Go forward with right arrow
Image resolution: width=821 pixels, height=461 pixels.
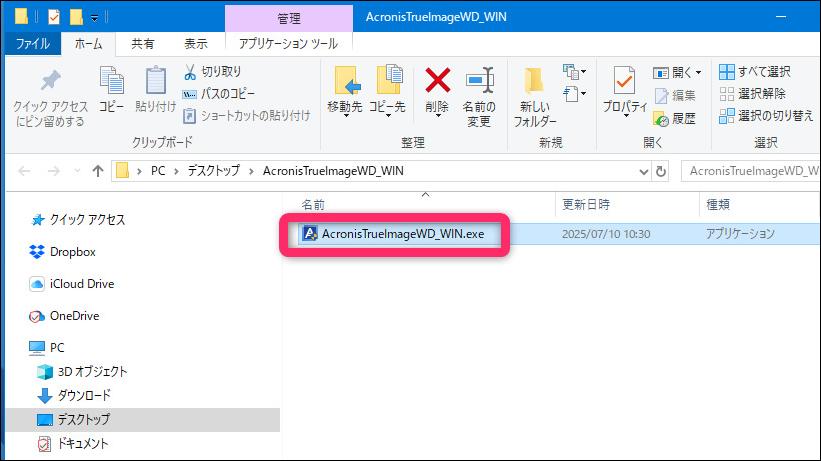tap(53, 171)
